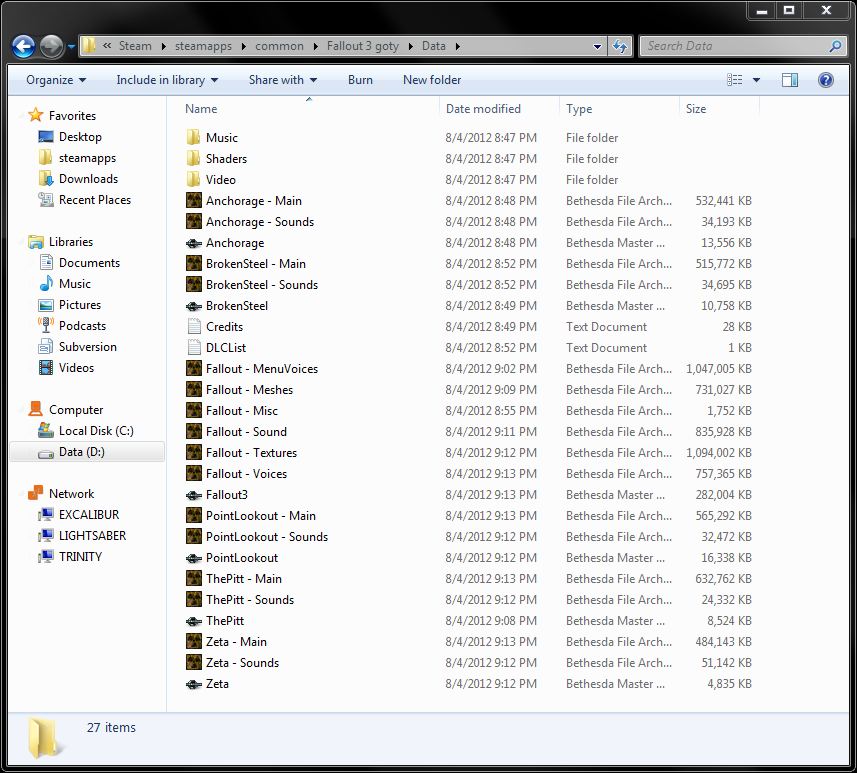The width and height of the screenshot is (857, 773).
Task: Select the BrokenSteel - Sounds archive icon
Action: pyautogui.click(x=193, y=284)
